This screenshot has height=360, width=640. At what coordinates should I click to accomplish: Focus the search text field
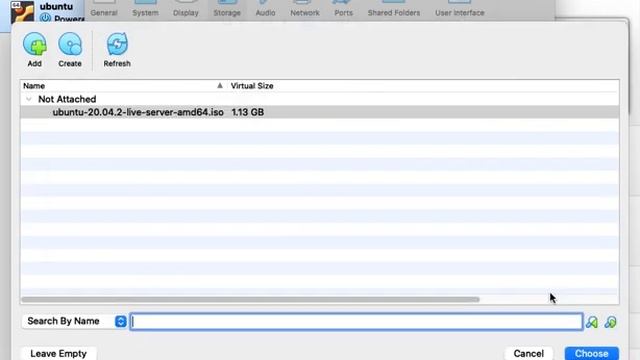(356, 322)
